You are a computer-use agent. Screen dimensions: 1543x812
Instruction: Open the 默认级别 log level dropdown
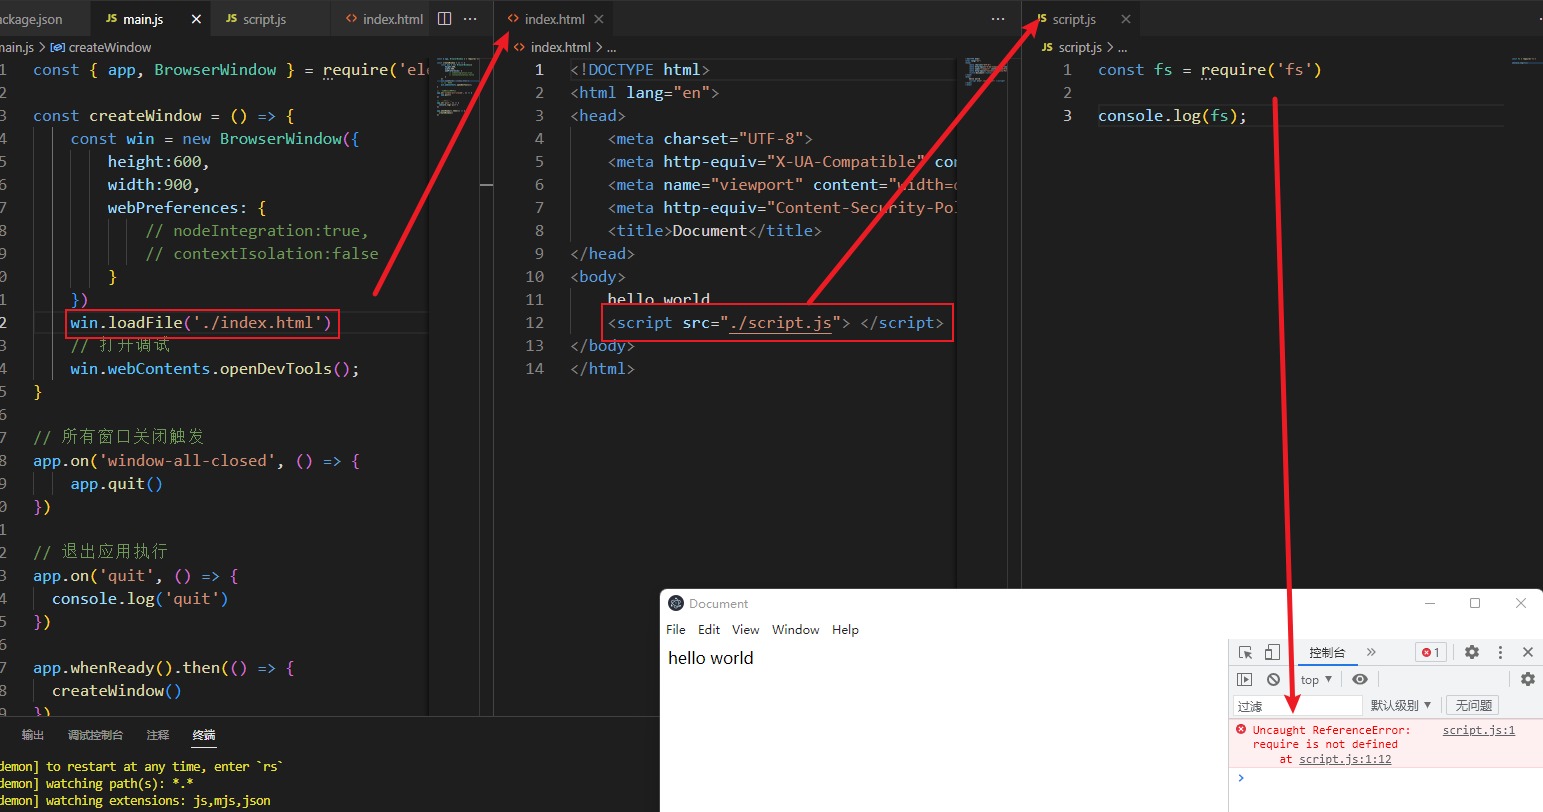pos(1400,706)
